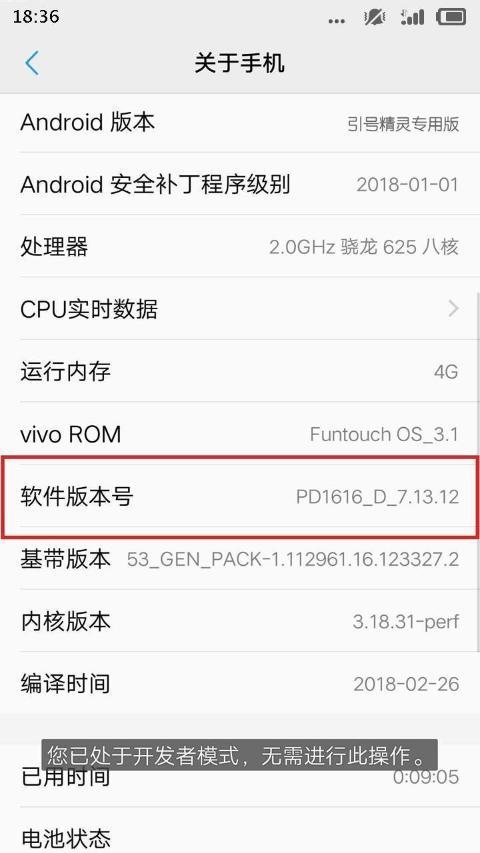Open the CPU实时数据 row
Image resolution: width=480 pixels, height=853 pixels.
[x=240, y=309]
